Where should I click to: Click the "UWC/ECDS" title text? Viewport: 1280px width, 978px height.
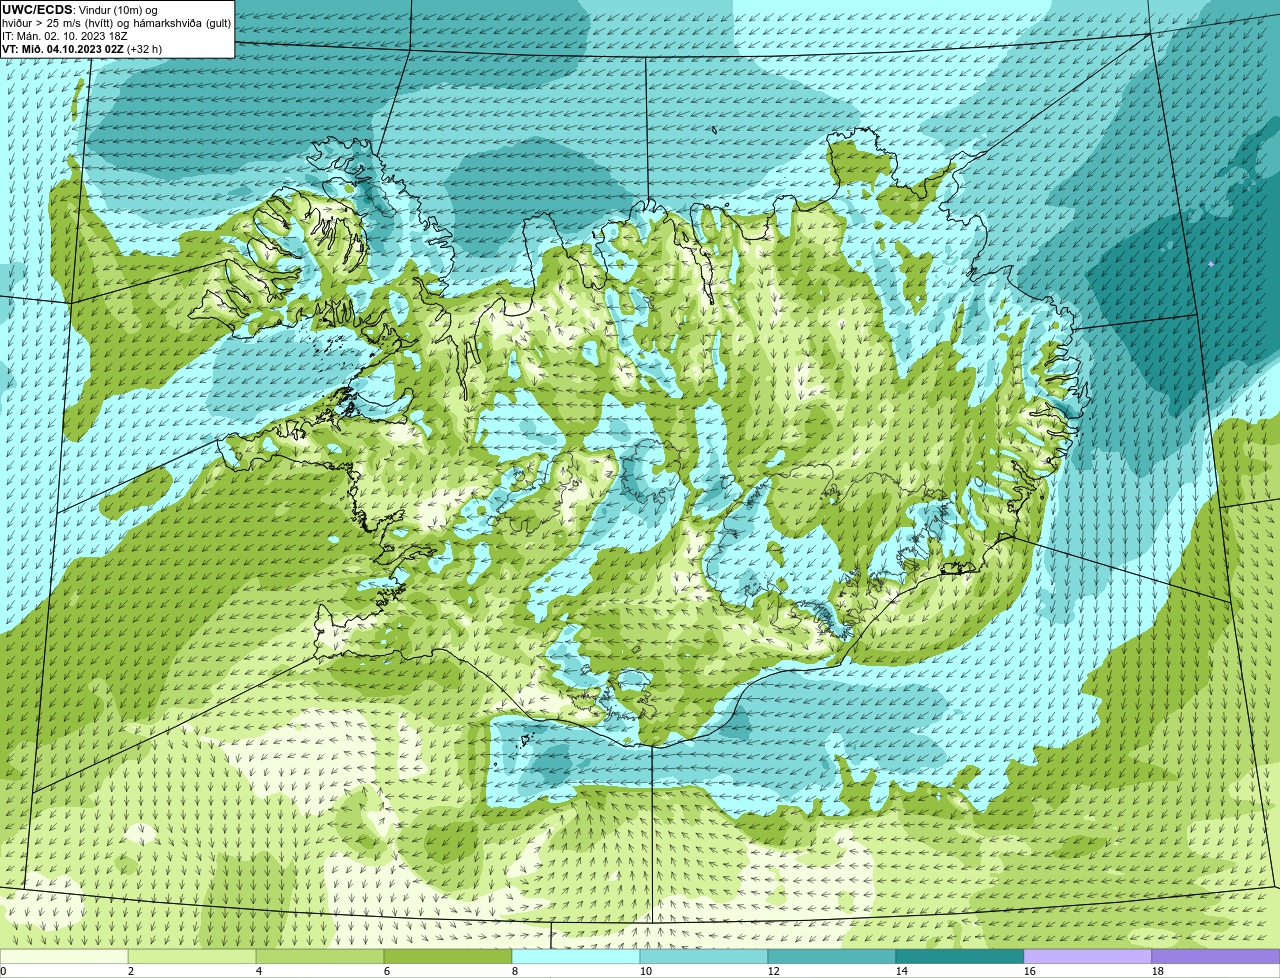[x=37, y=10]
